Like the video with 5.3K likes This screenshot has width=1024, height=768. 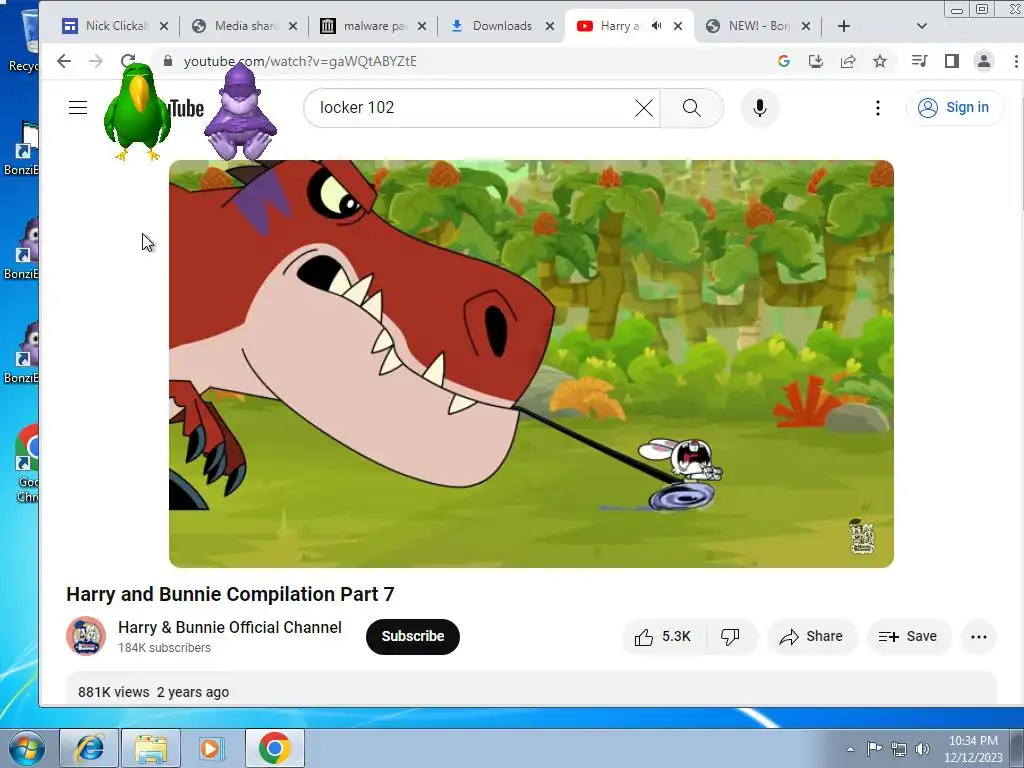663,637
